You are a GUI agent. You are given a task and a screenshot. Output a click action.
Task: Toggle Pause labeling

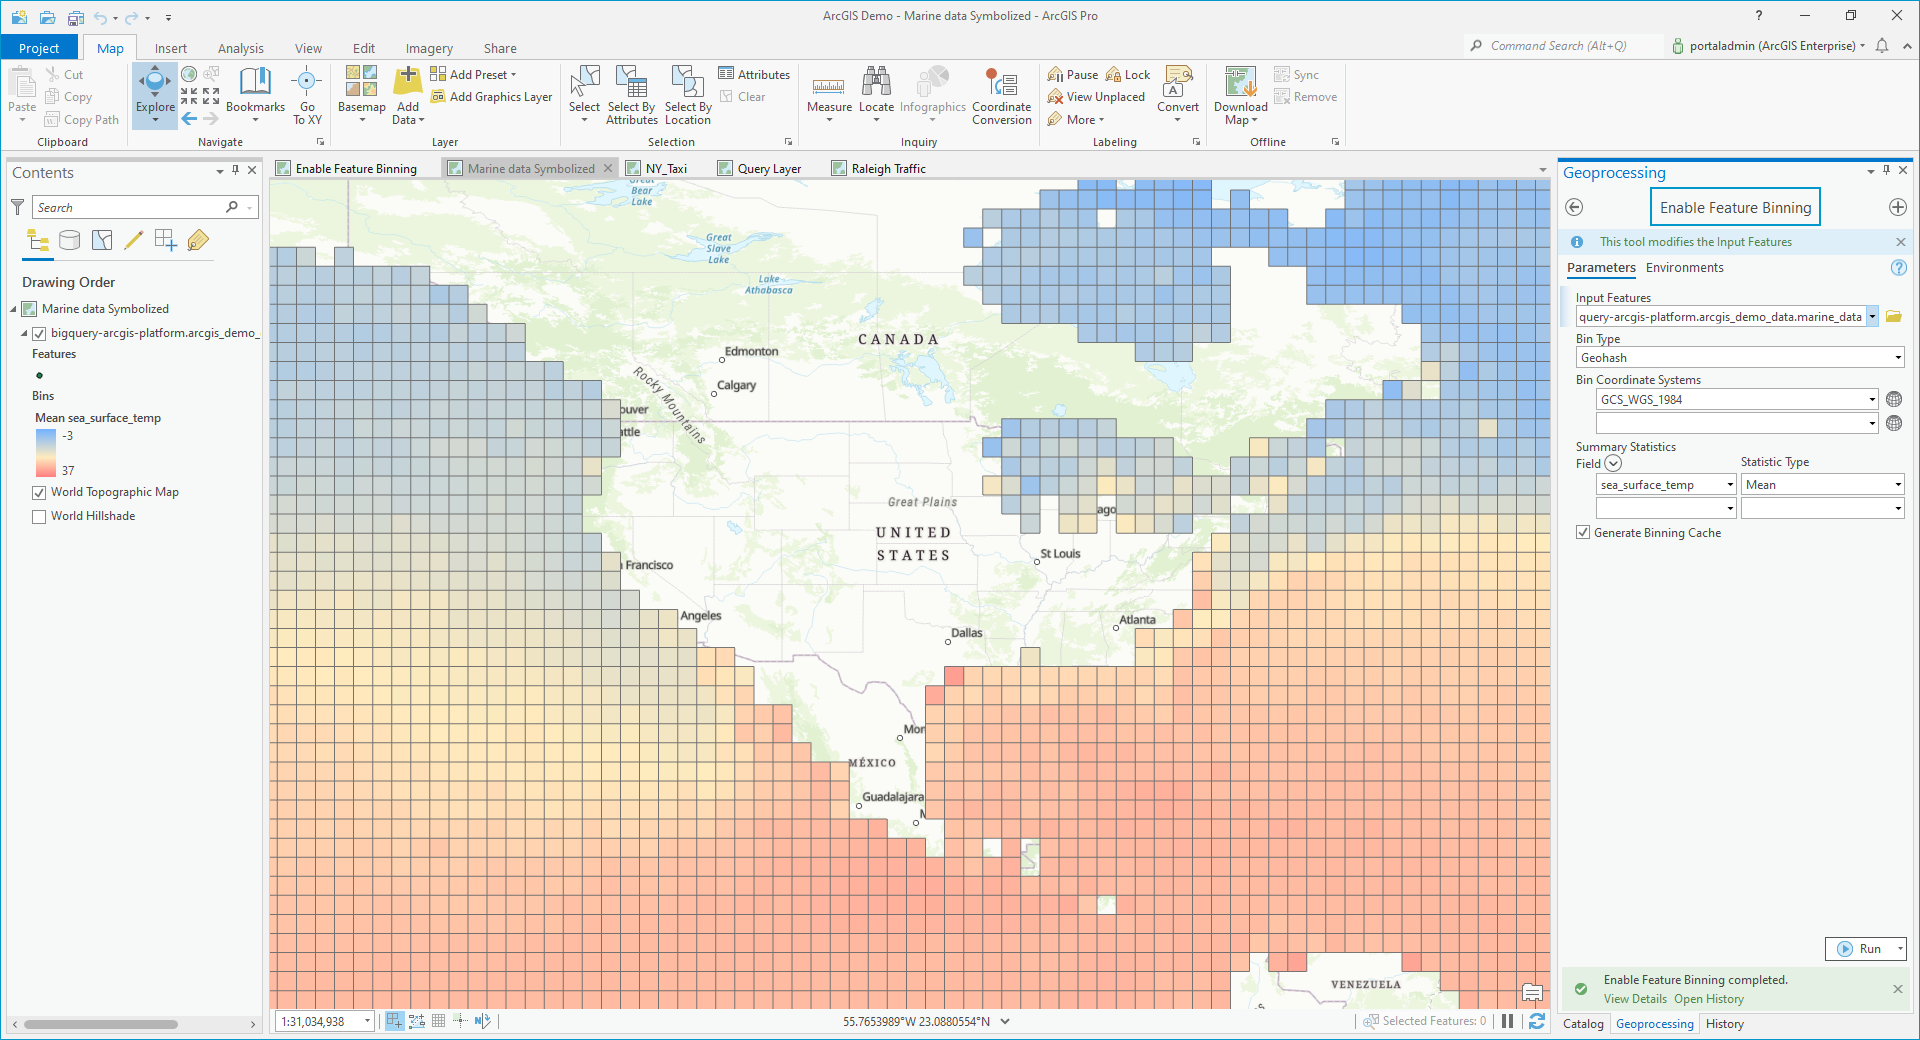point(1072,75)
